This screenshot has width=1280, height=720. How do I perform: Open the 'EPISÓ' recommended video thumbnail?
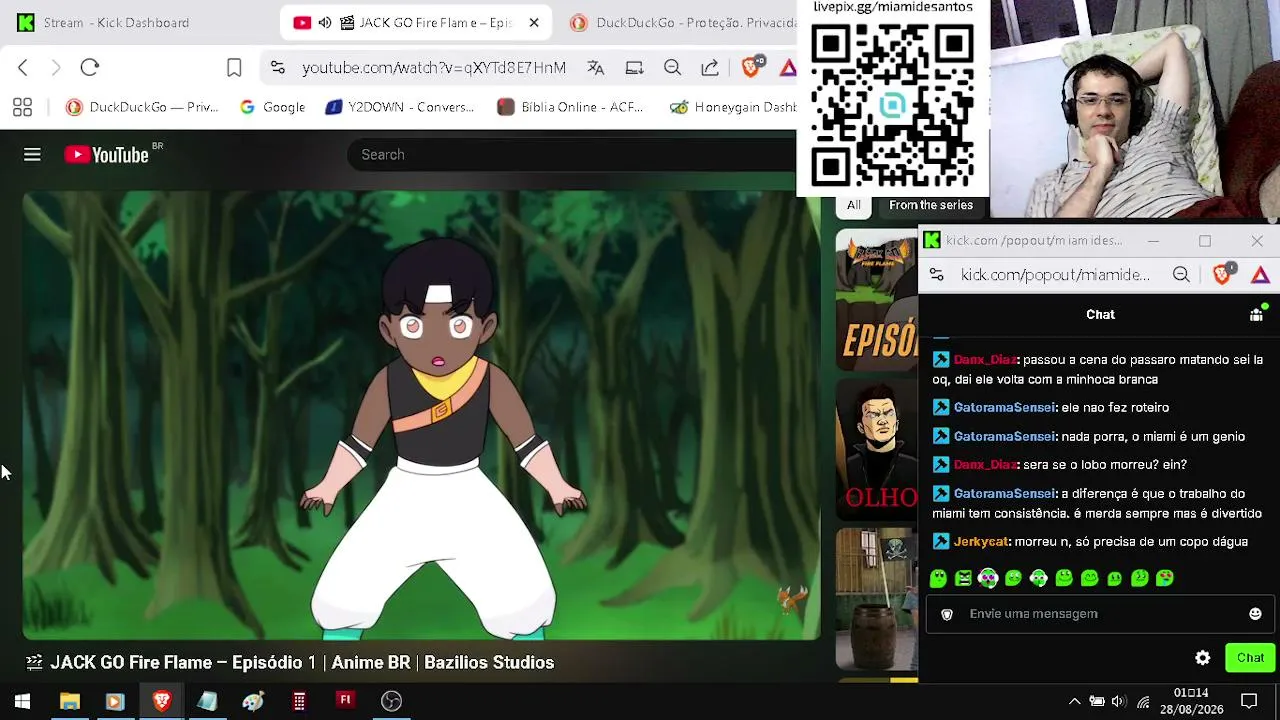coord(877,300)
